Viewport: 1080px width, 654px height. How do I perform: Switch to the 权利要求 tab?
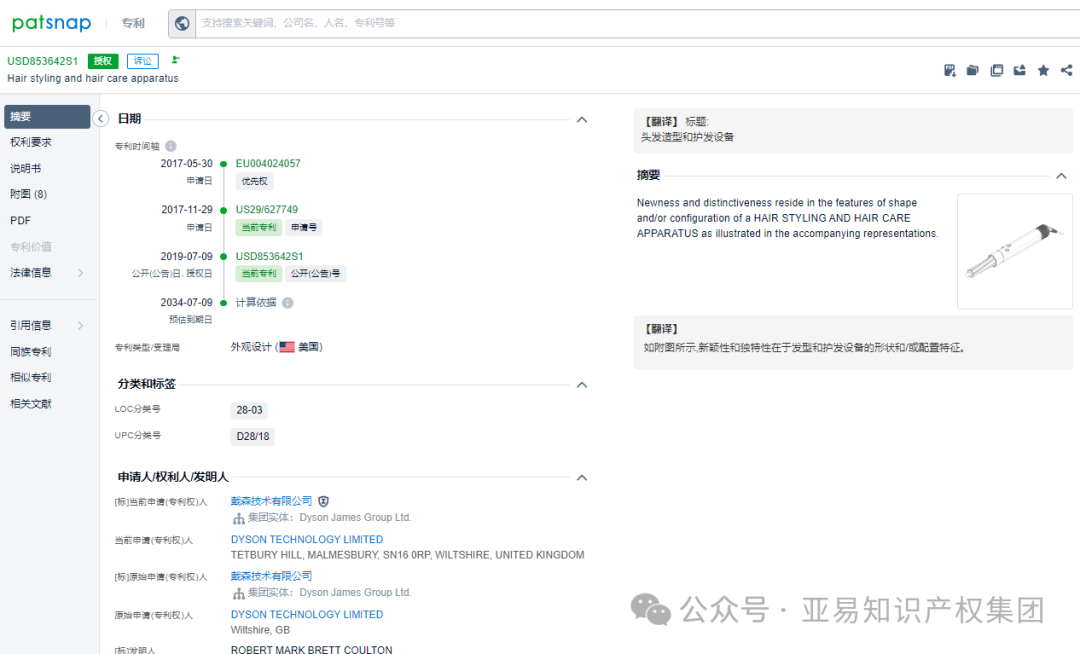pyautogui.click(x=31, y=143)
